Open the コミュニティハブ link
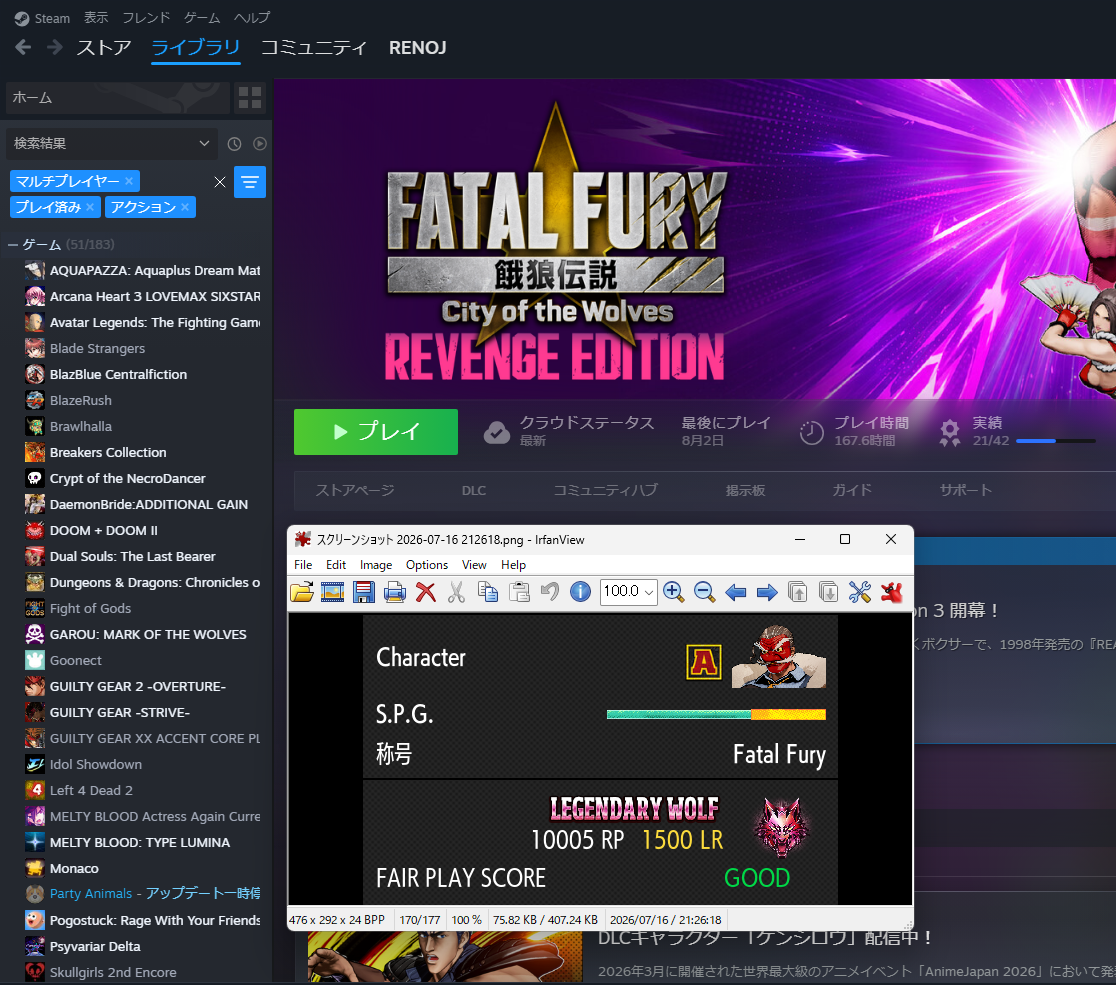Image resolution: width=1116 pixels, height=985 pixels. 606,490
